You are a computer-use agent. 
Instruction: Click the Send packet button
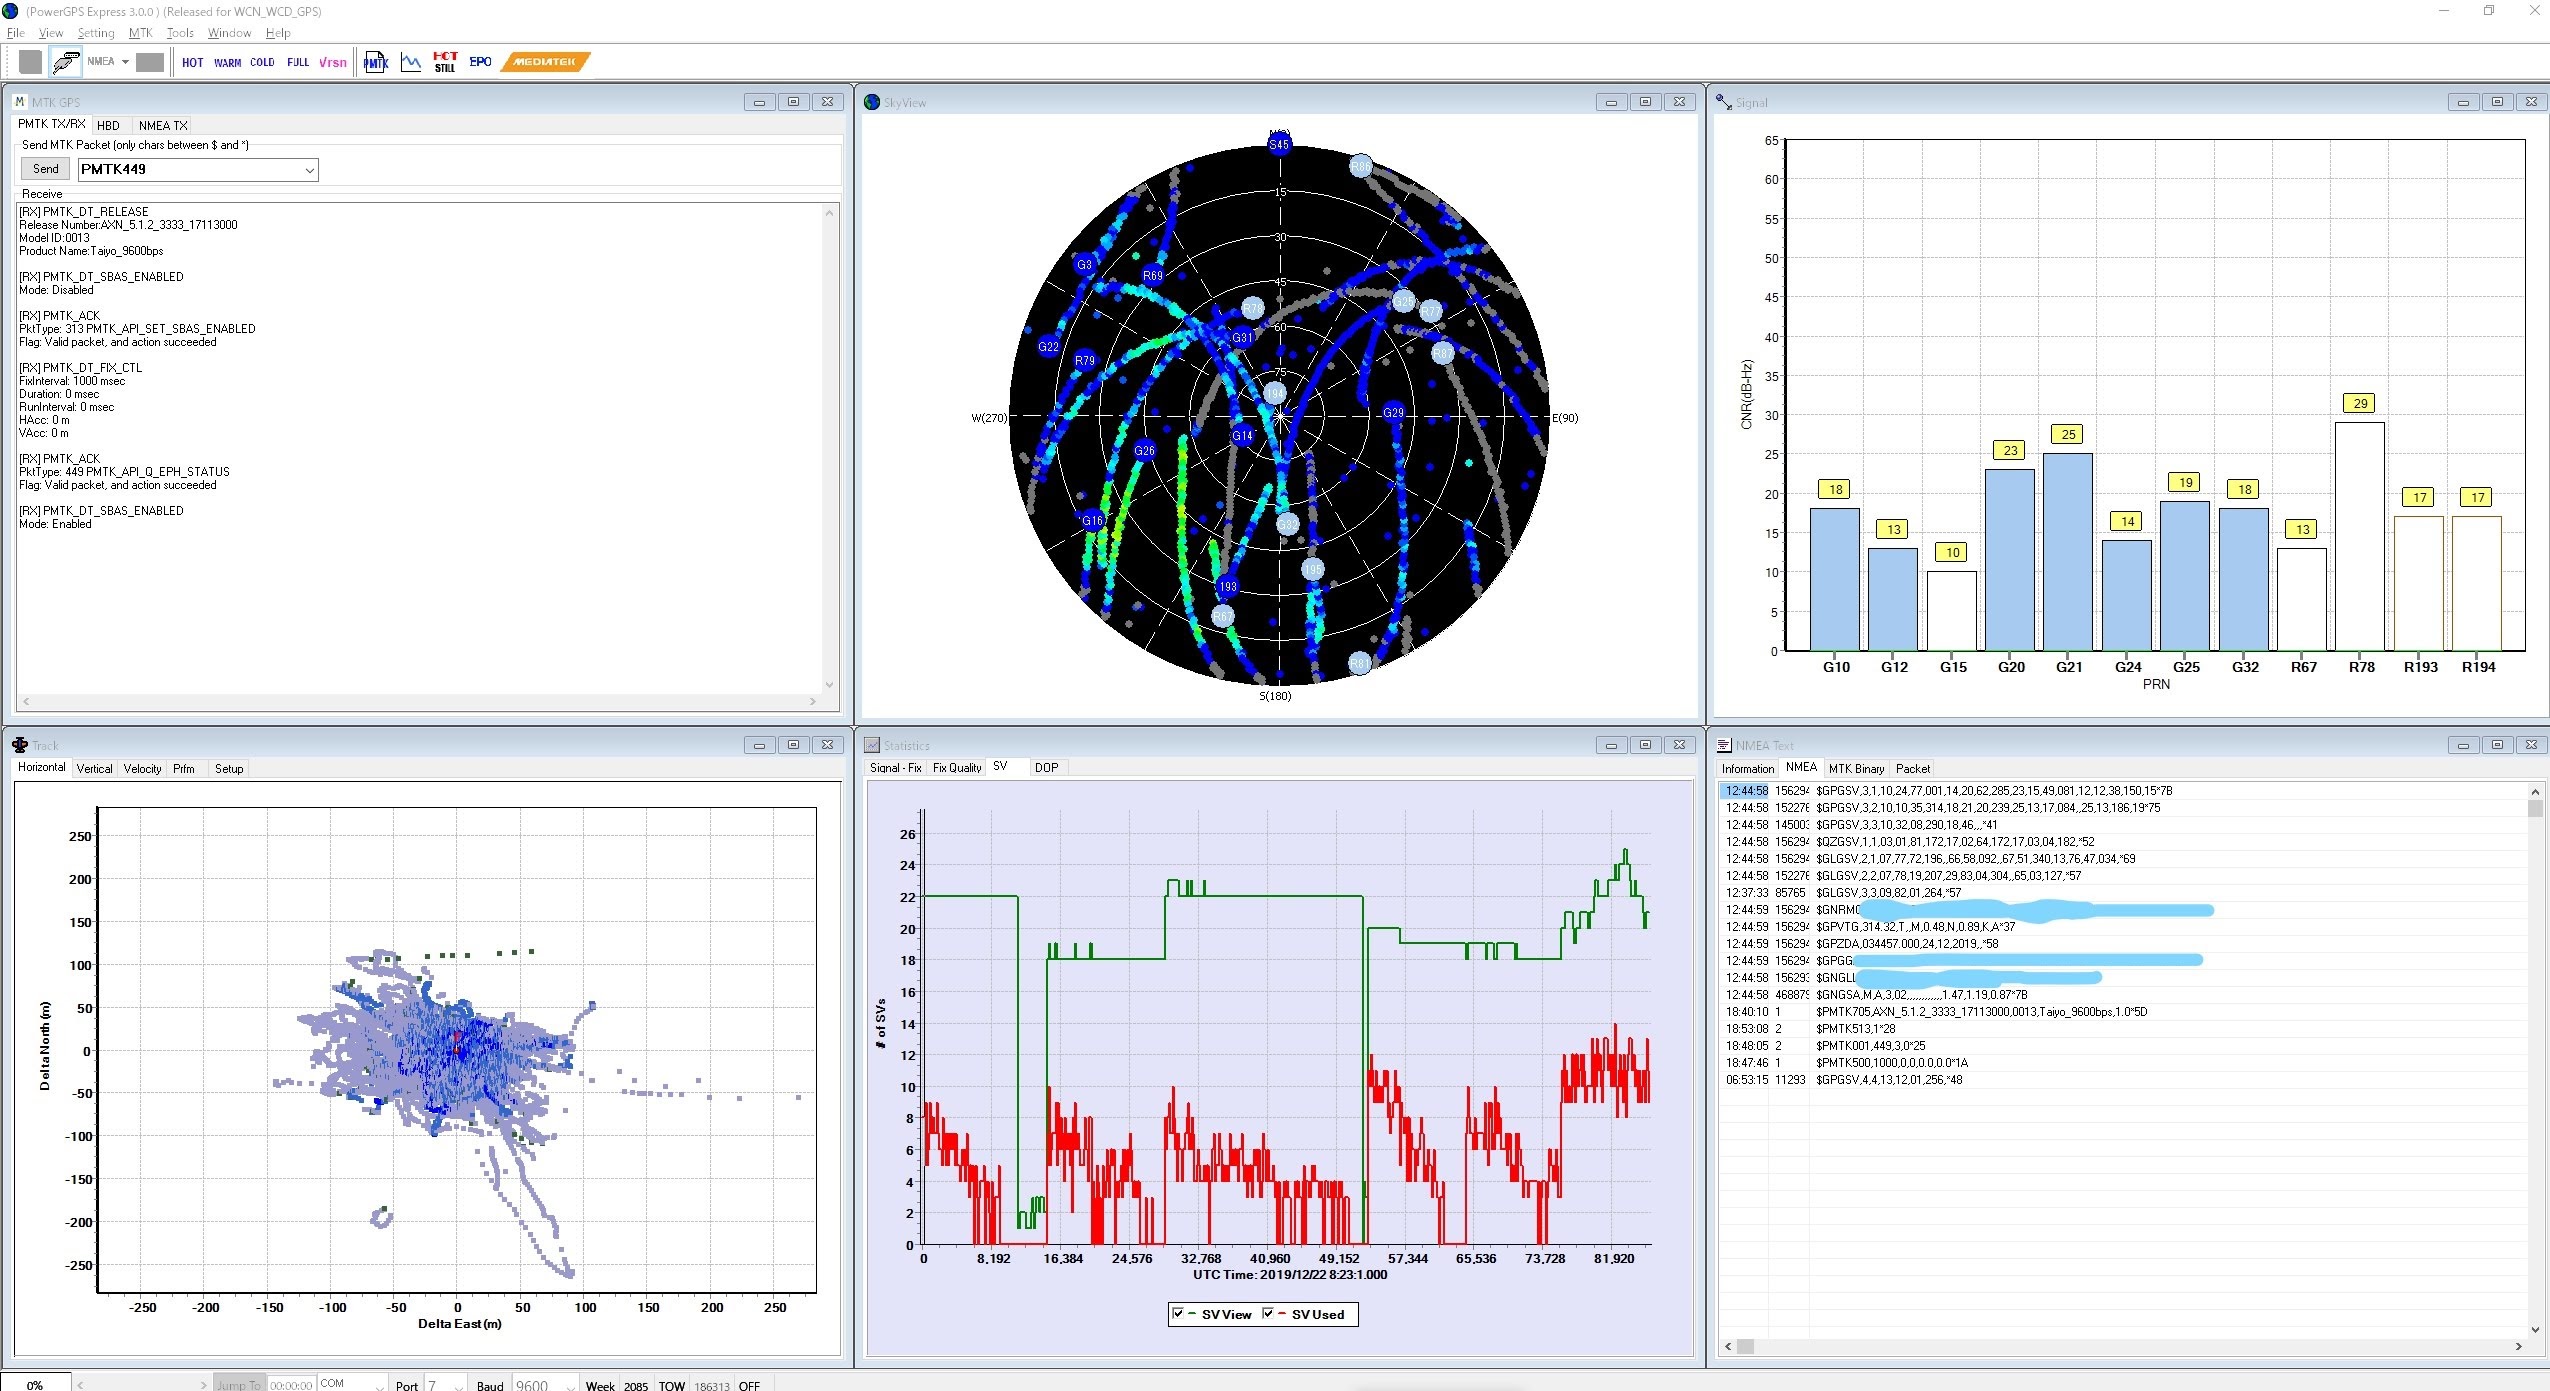pyautogui.click(x=46, y=169)
